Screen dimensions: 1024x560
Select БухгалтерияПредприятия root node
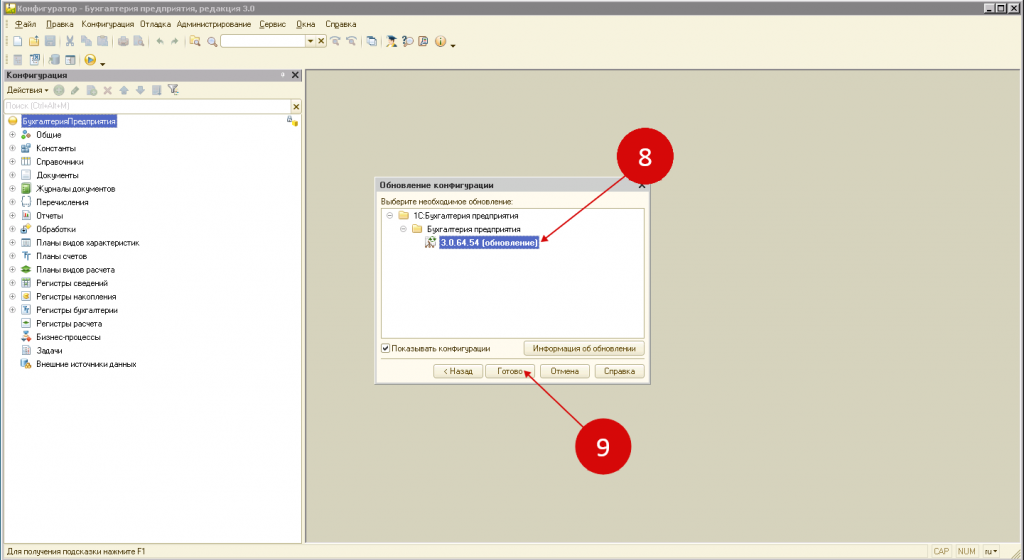69,121
